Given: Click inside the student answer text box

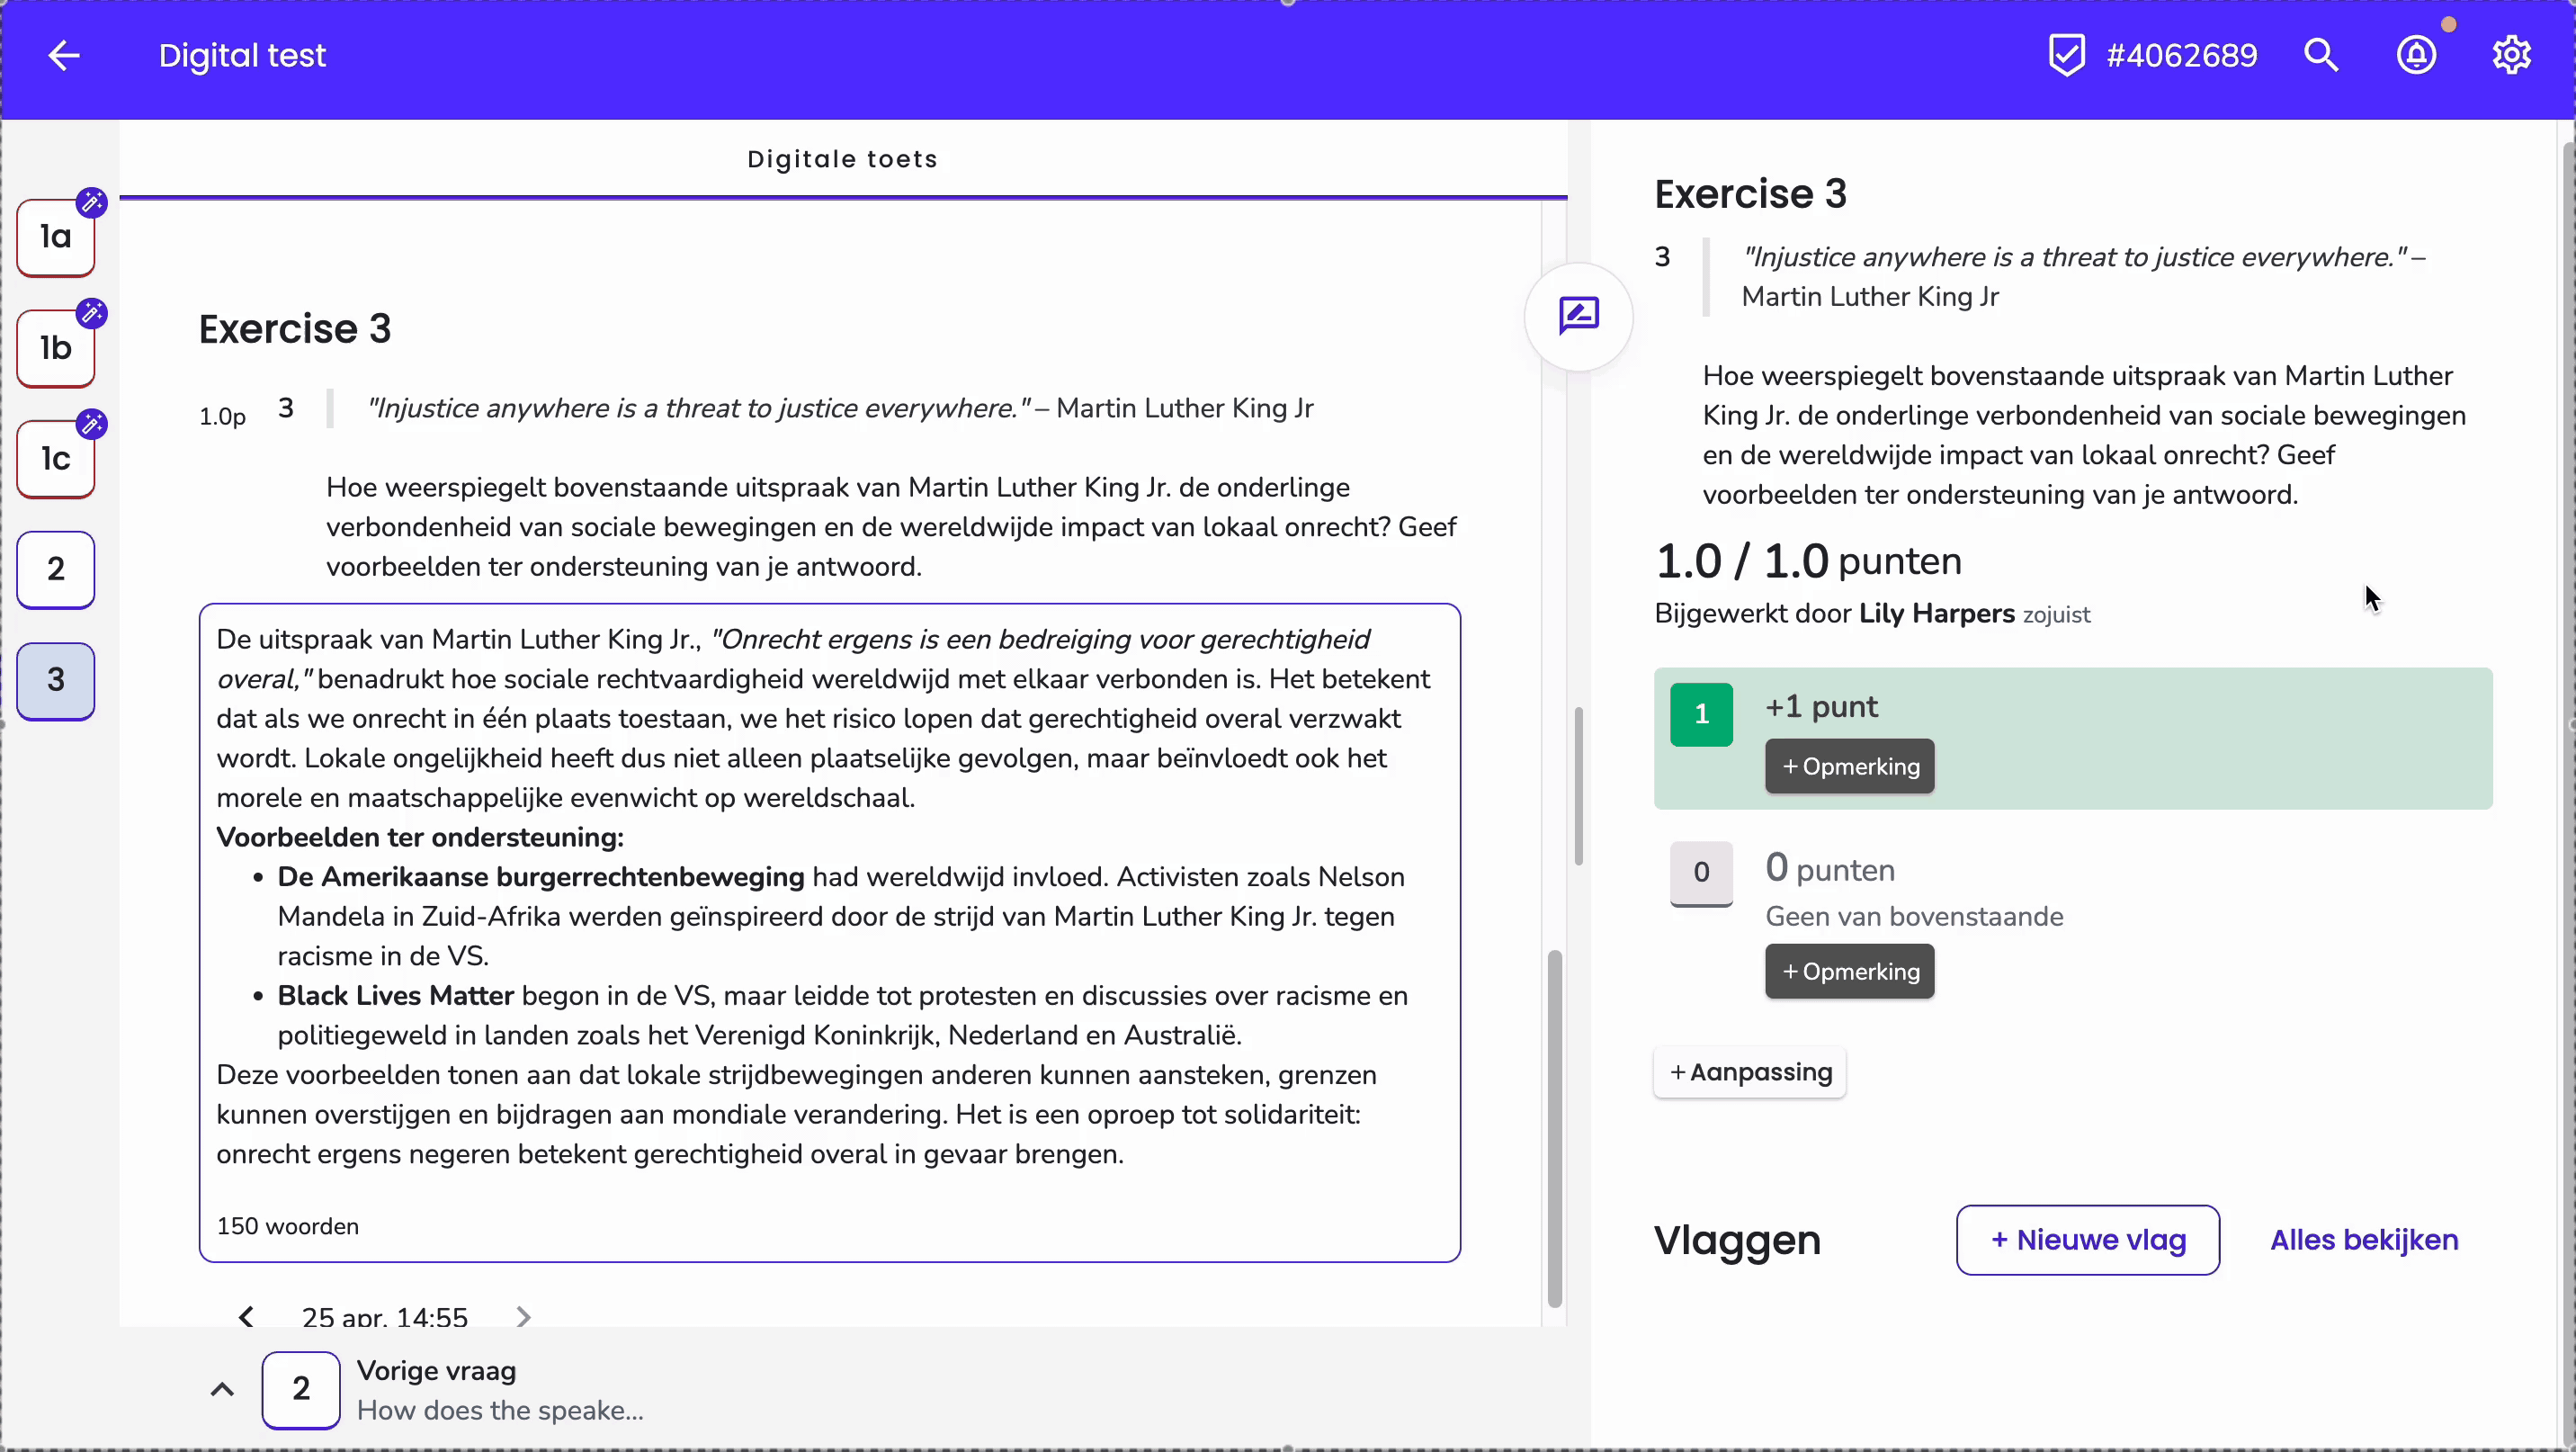Looking at the screenshot, I should tap(830, 932).
